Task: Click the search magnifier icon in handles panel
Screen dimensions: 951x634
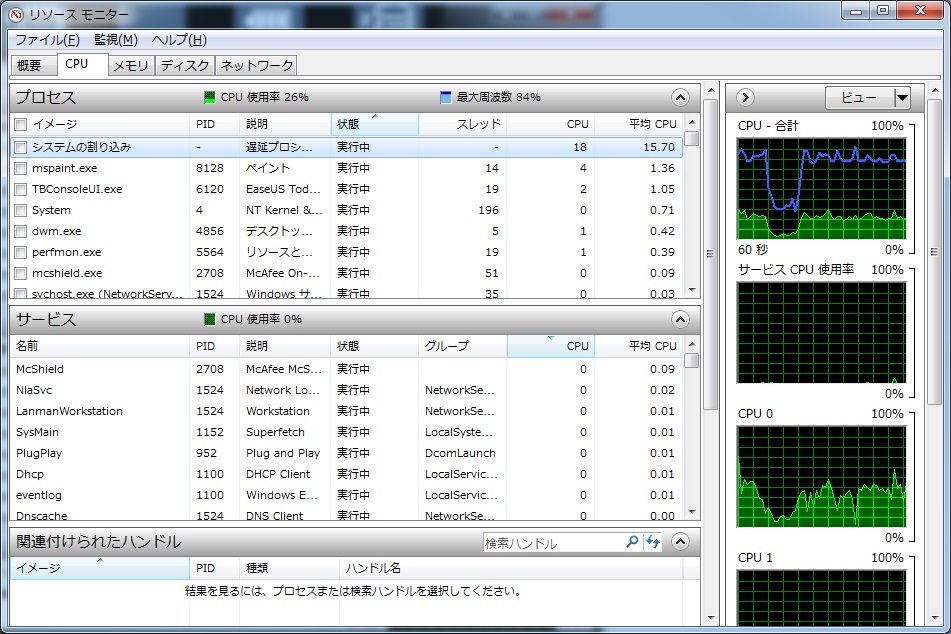Action: 632,541
